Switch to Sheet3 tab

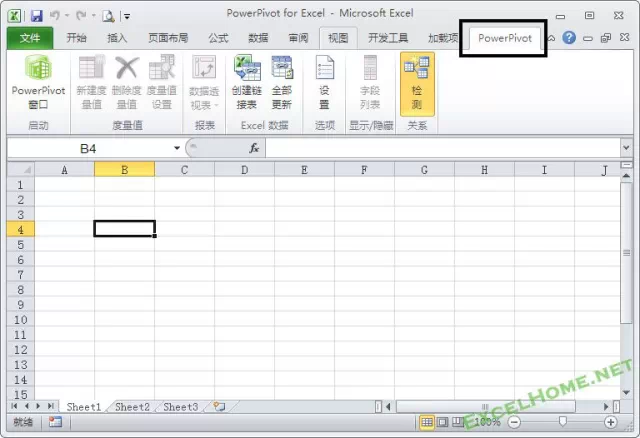(x=181, y=407)
